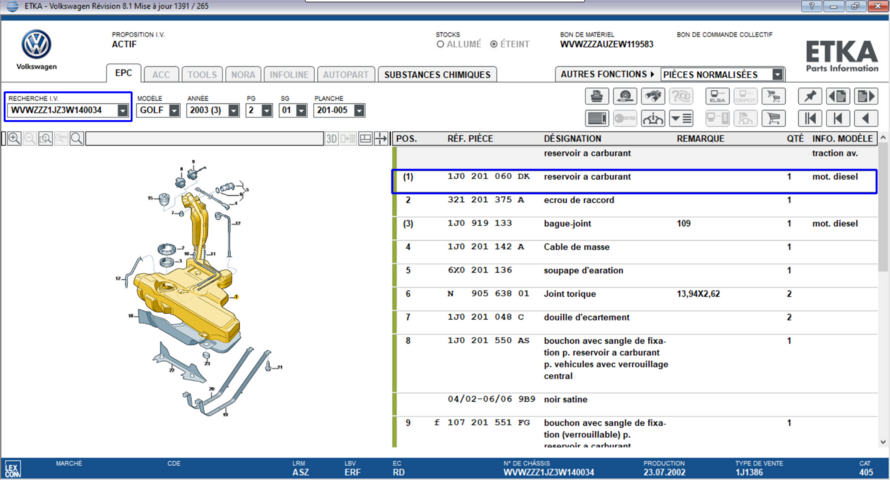This screenshot has height=480, width=890.
Task: Open the PLANCHE 201-005 dropdown
Action: point(359,110)
